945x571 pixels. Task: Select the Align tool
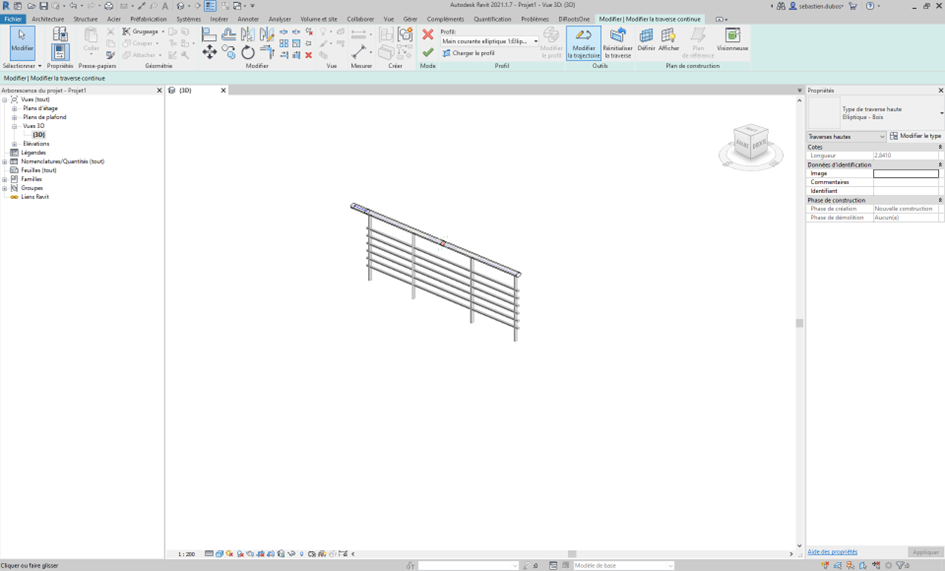(209, 34)
